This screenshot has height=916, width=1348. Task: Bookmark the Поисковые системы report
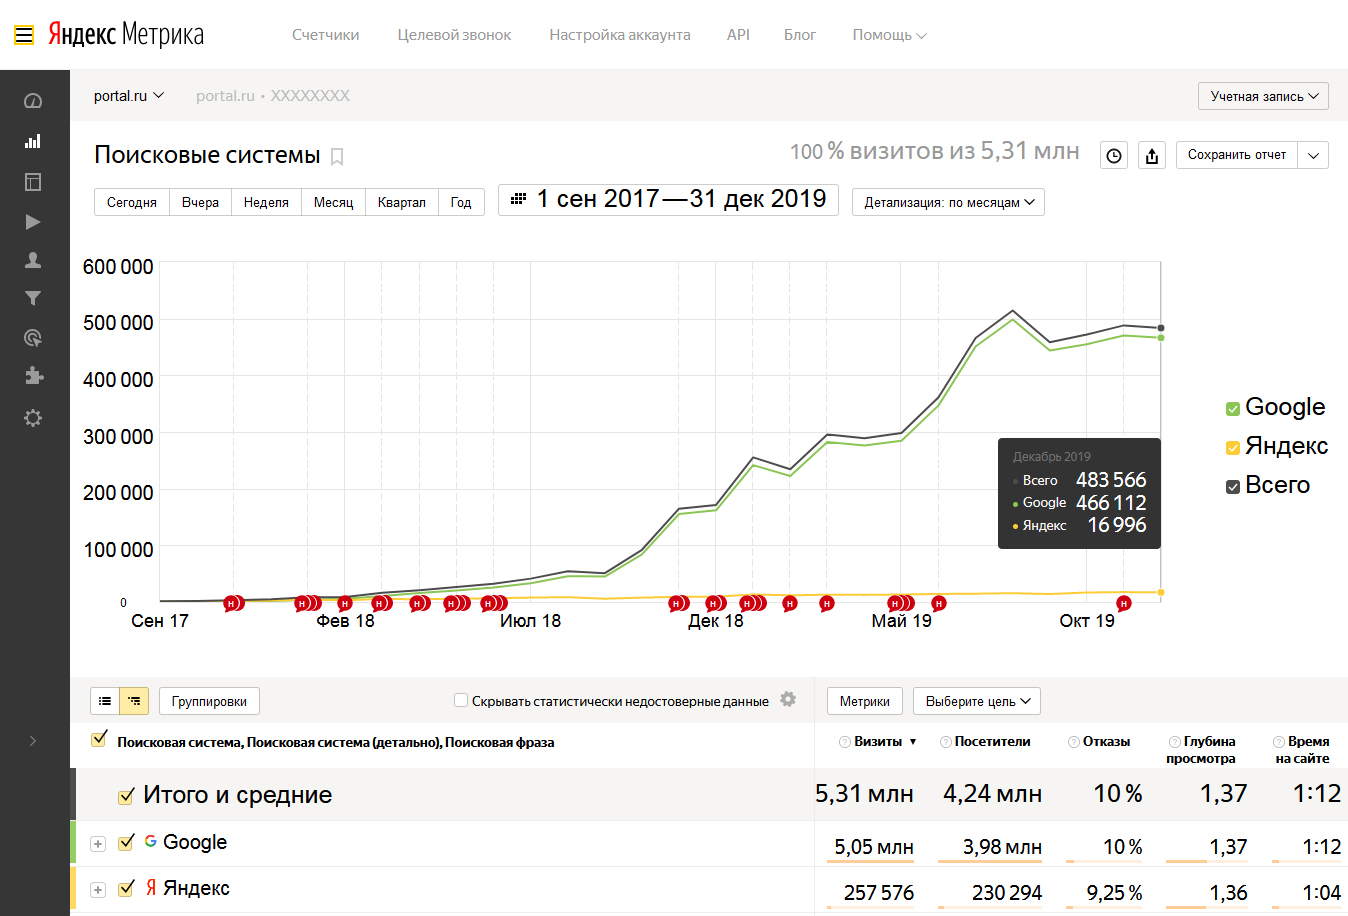coord(337,156)
